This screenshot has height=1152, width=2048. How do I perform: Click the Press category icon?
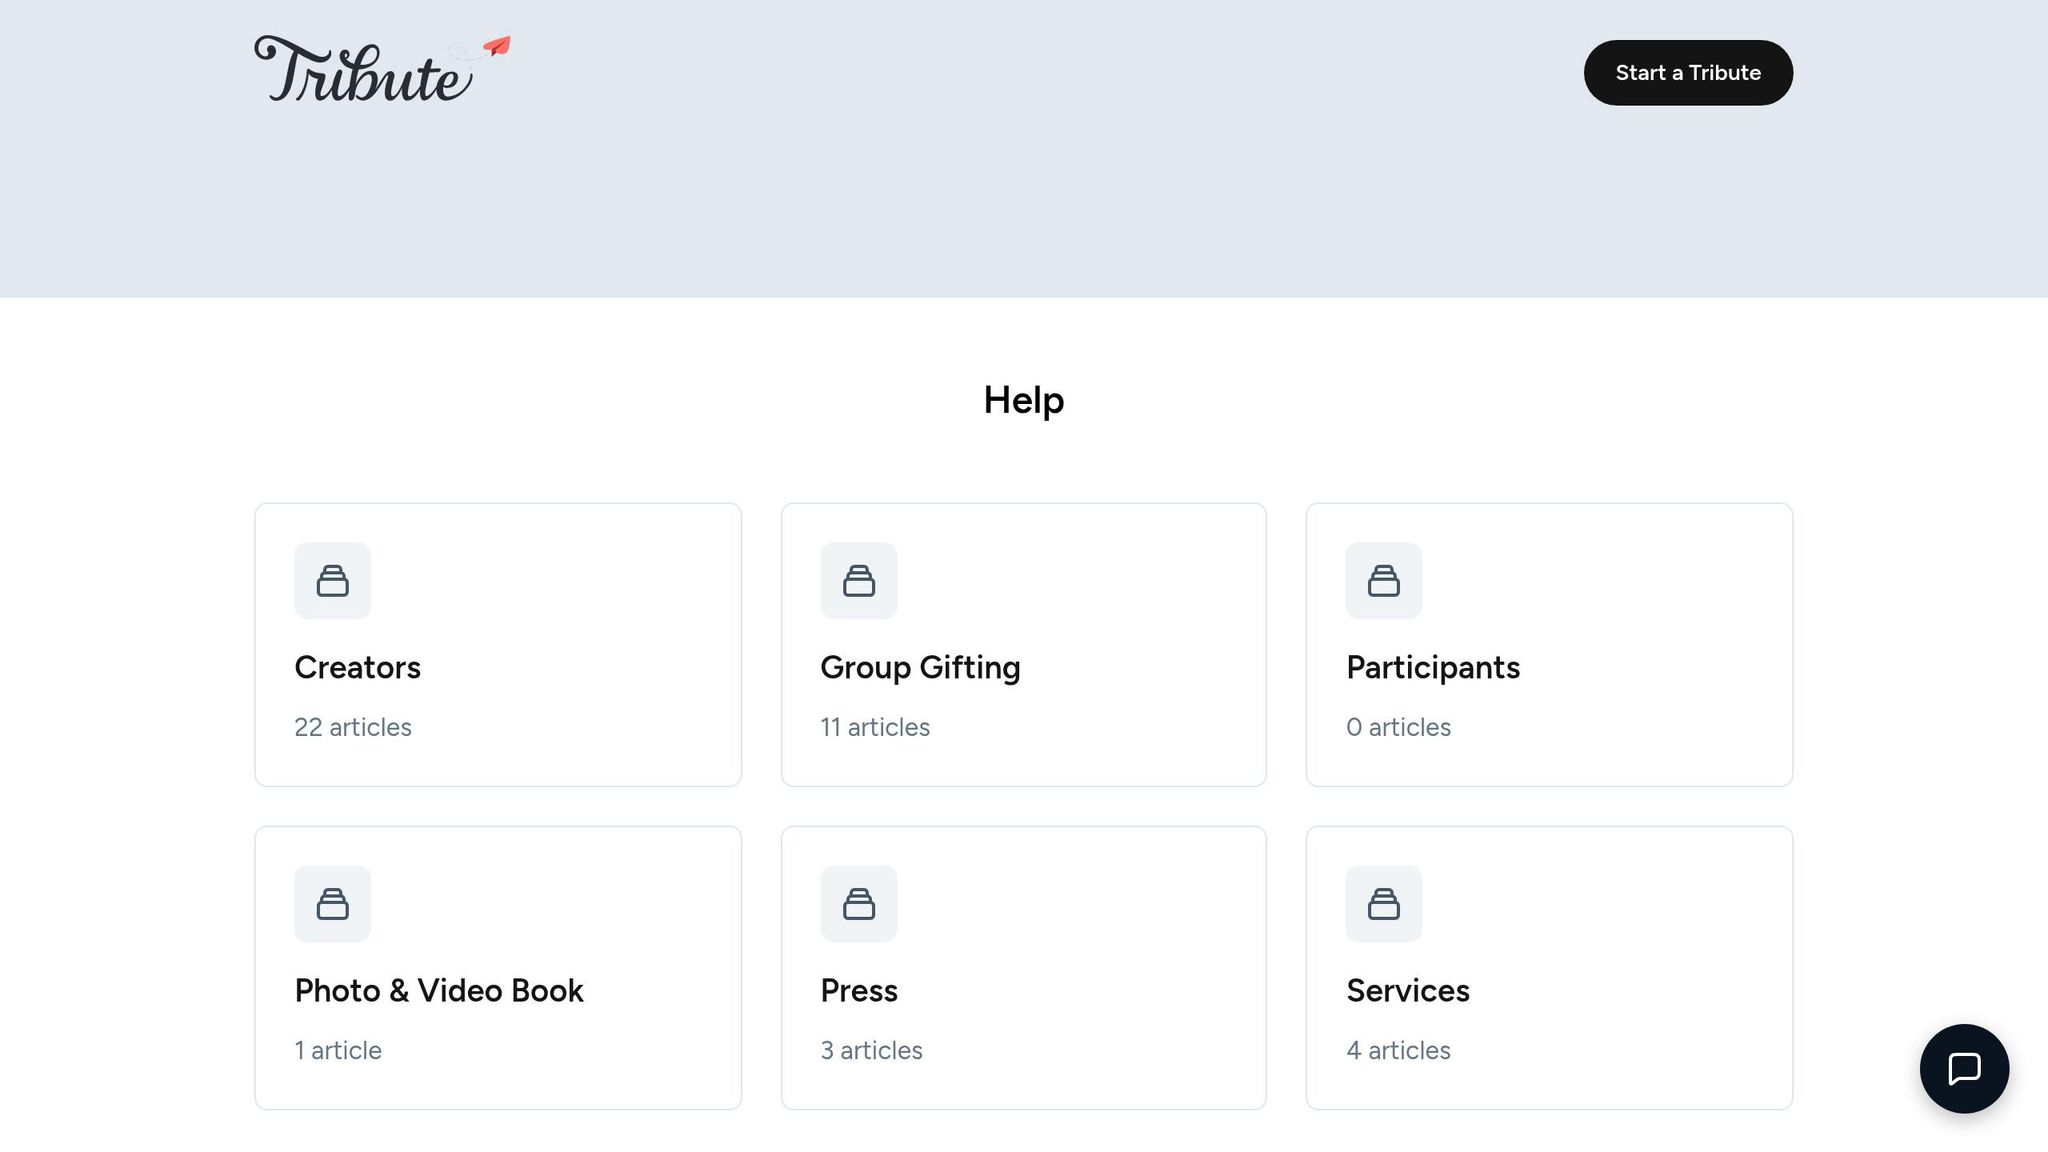click(x=858, y=904)
